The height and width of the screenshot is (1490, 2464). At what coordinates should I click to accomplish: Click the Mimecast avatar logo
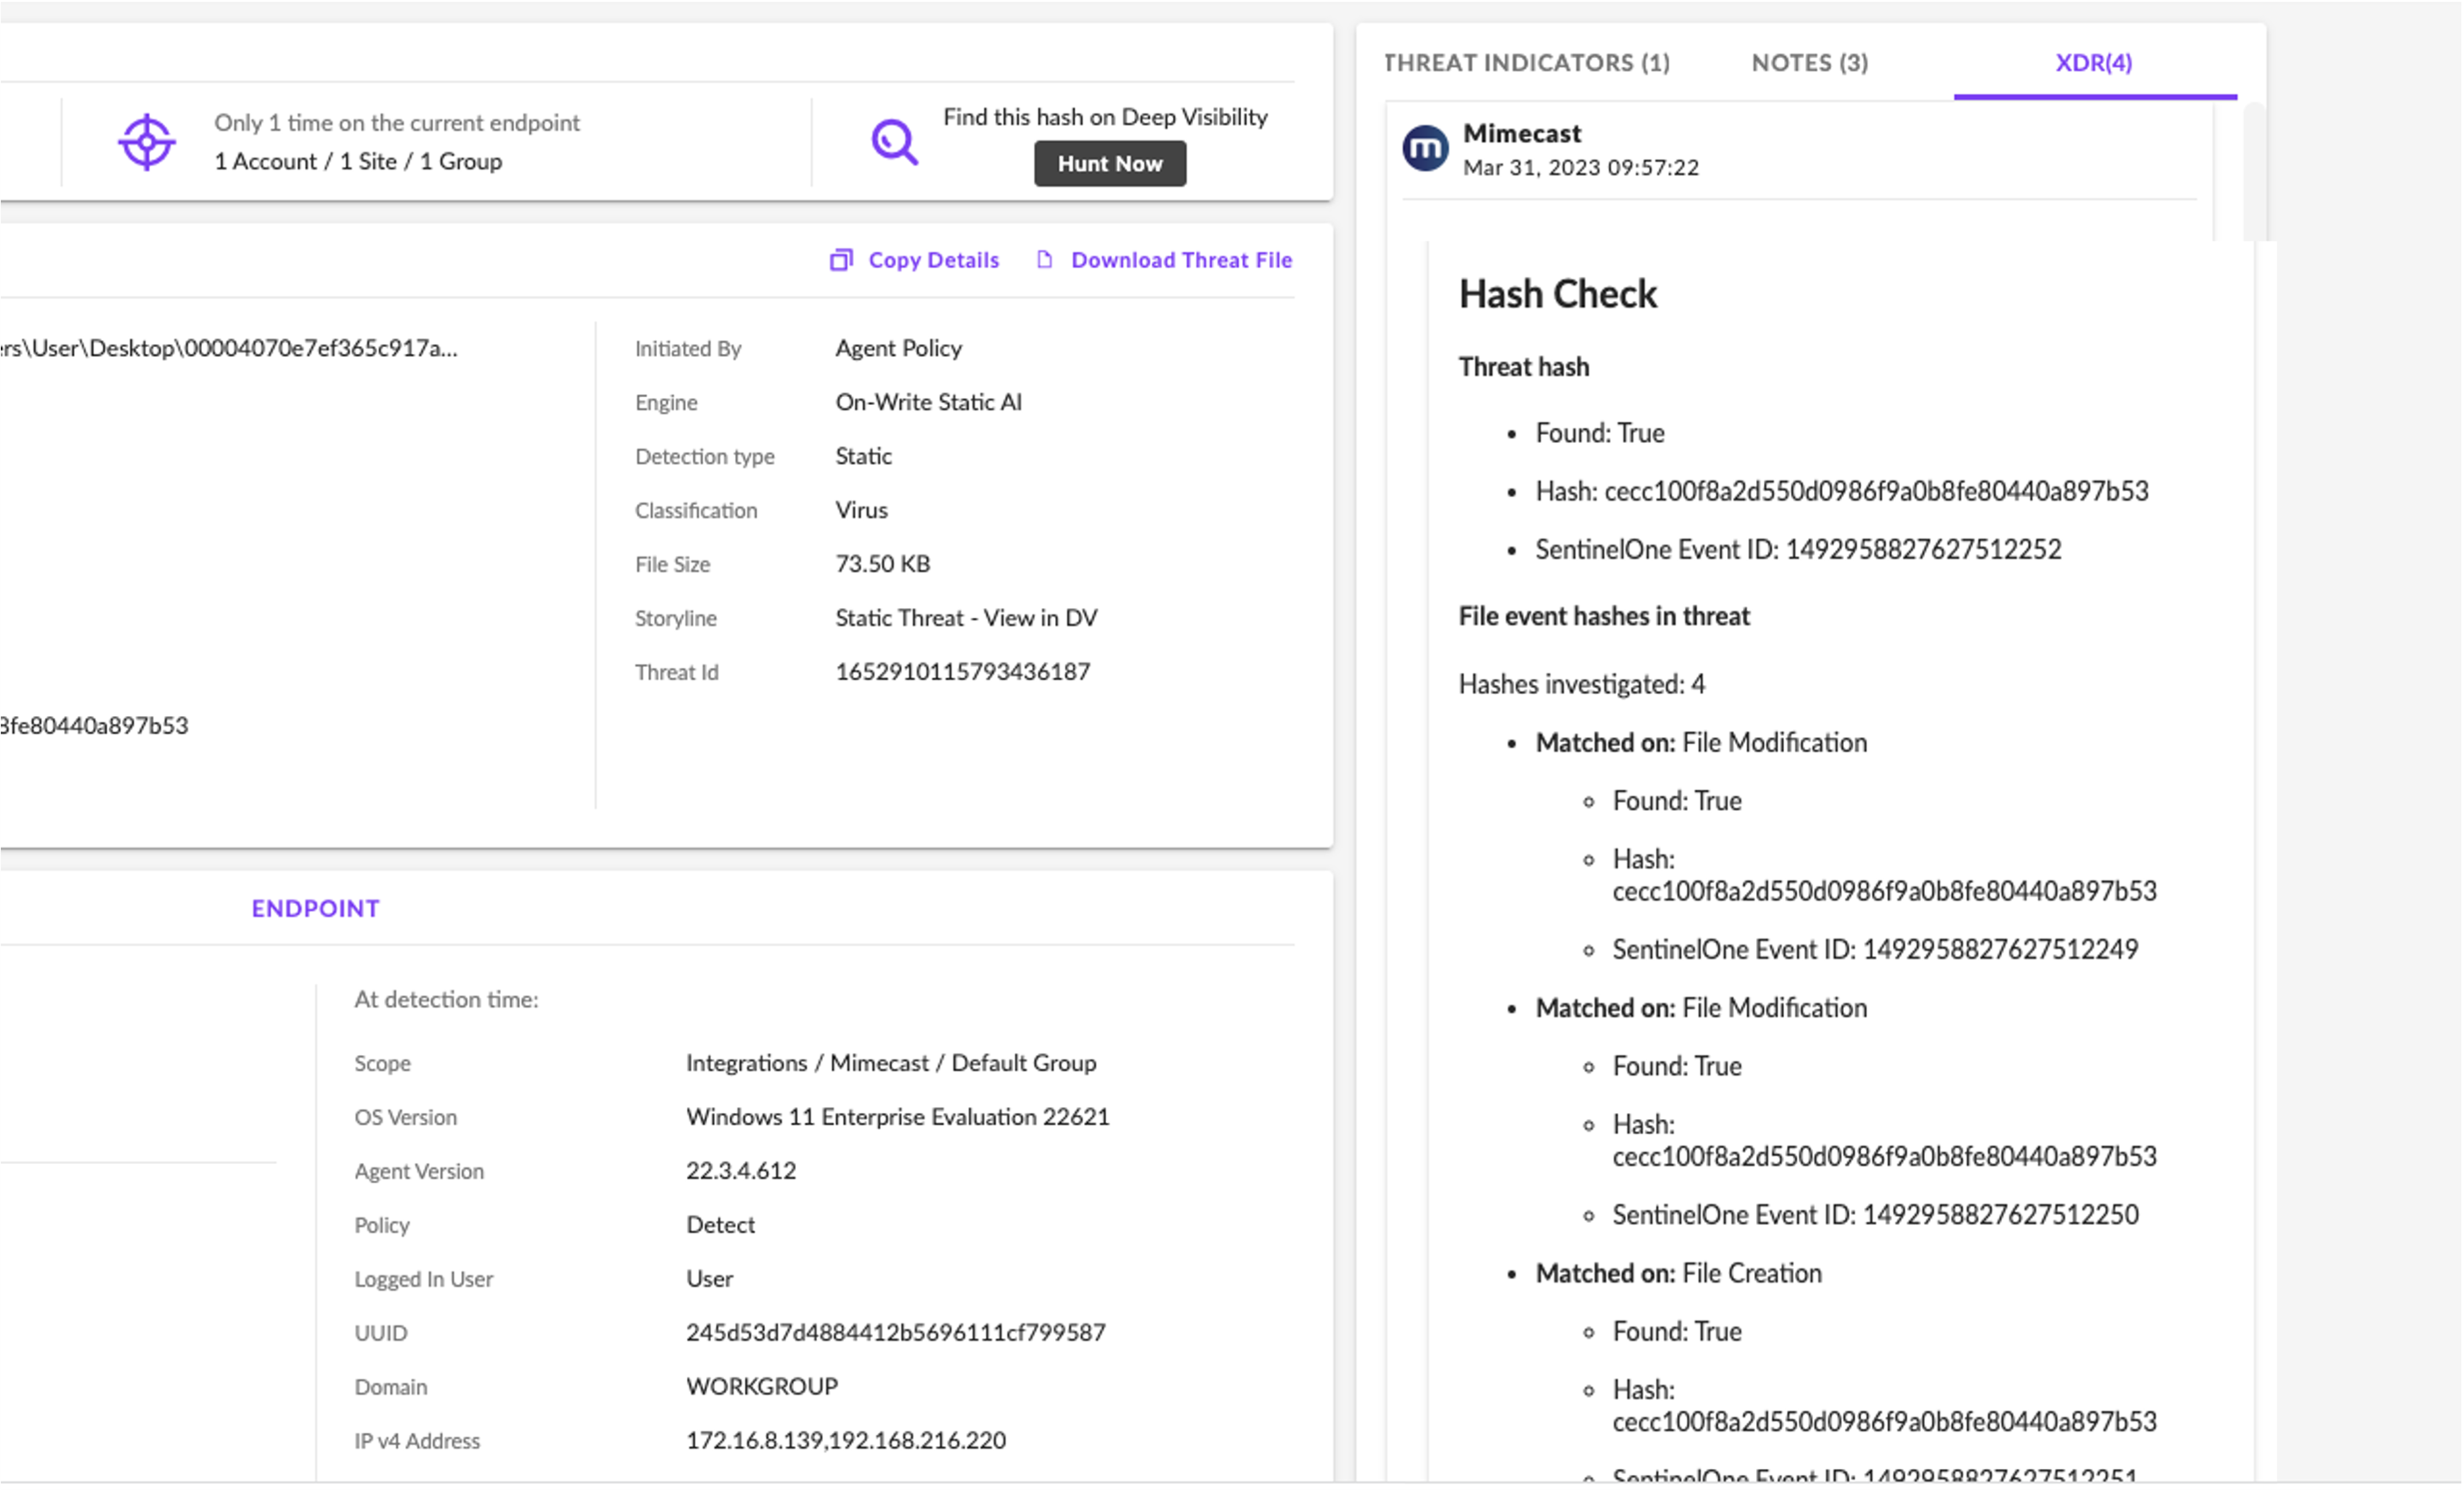pyautogui.click(x=1425, y=149)
